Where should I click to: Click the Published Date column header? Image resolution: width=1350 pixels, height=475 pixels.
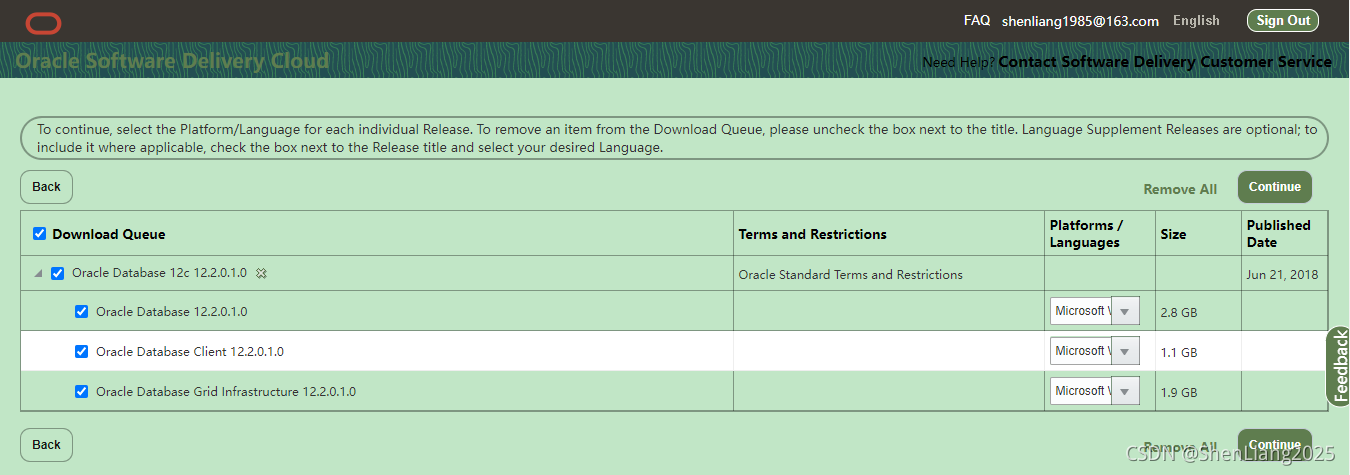[1278, 234]
